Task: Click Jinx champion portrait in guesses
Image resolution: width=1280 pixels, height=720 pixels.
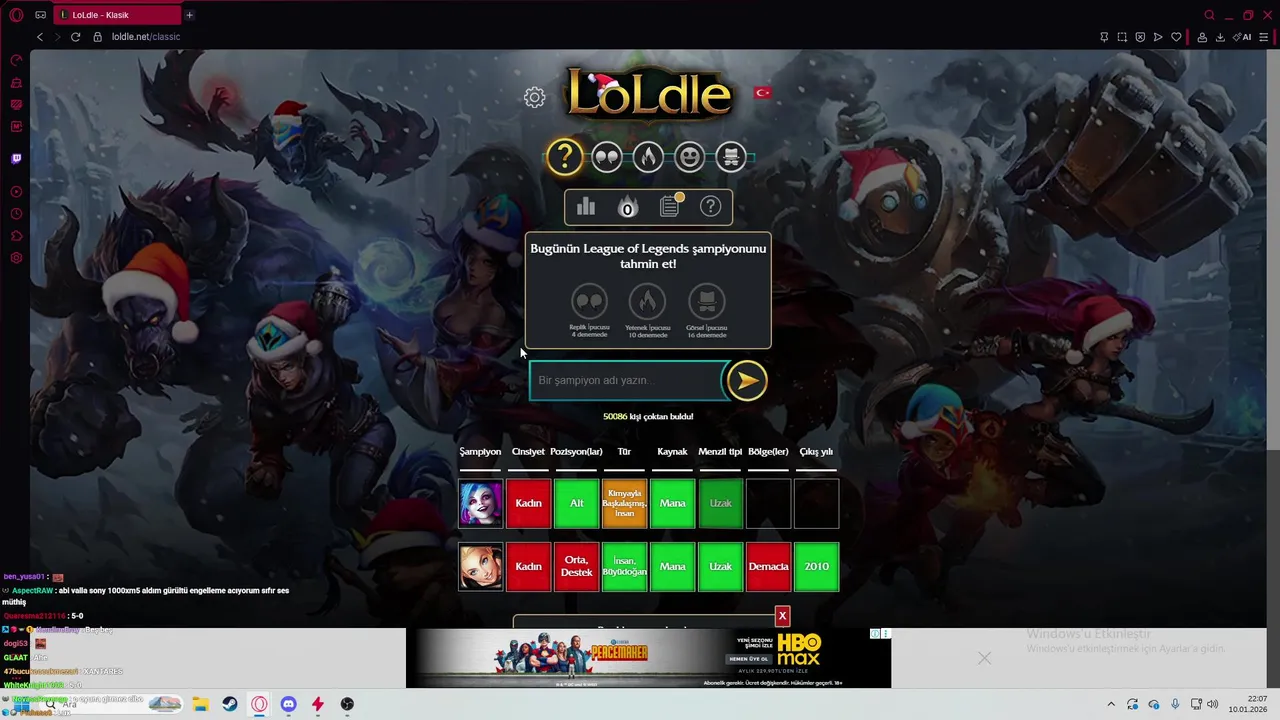Action: [481, 503]
